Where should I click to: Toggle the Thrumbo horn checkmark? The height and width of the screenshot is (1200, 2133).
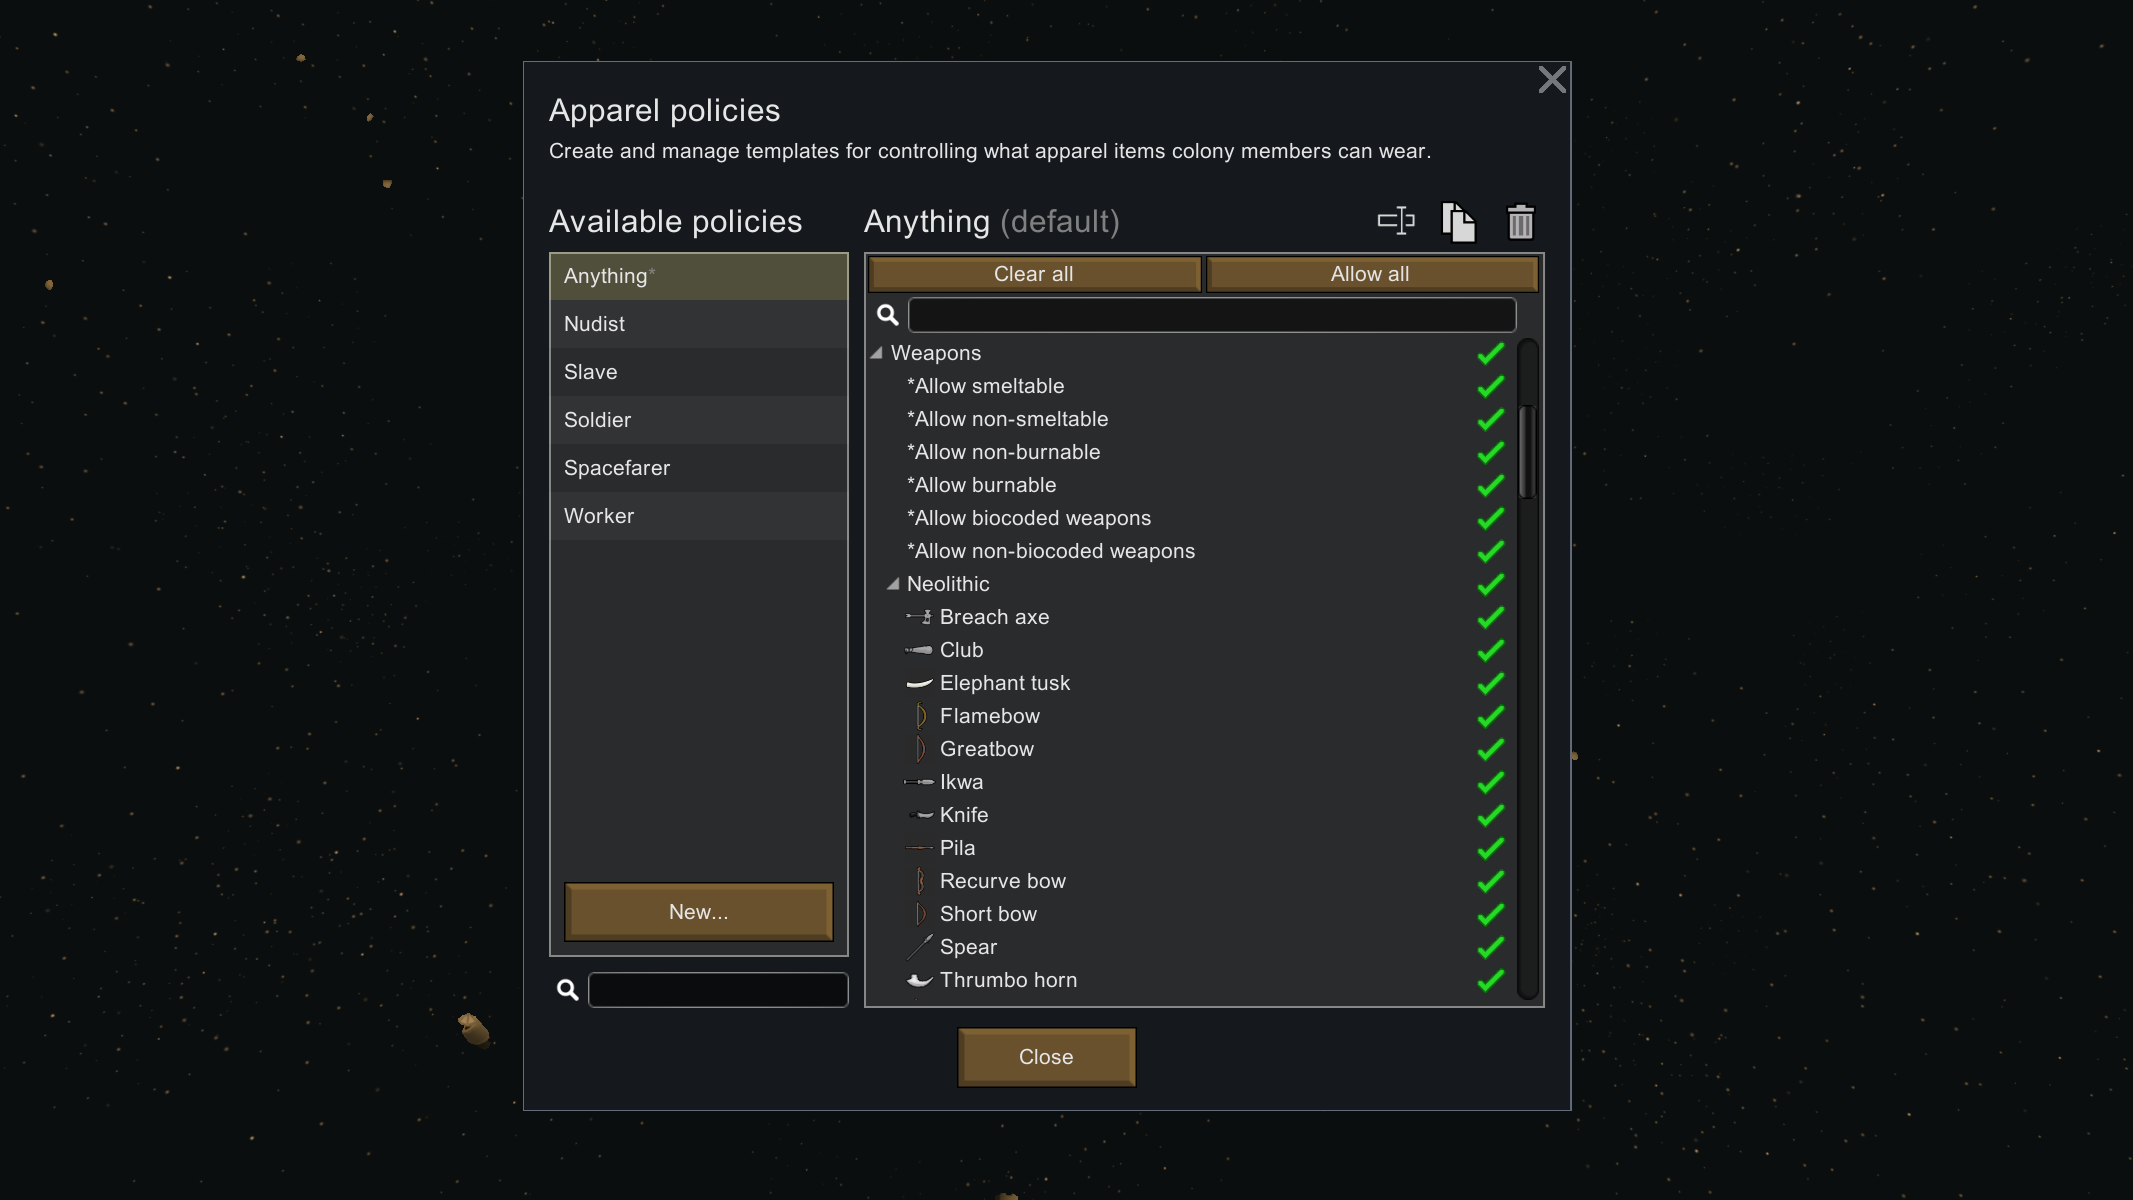click(1490, 980)
